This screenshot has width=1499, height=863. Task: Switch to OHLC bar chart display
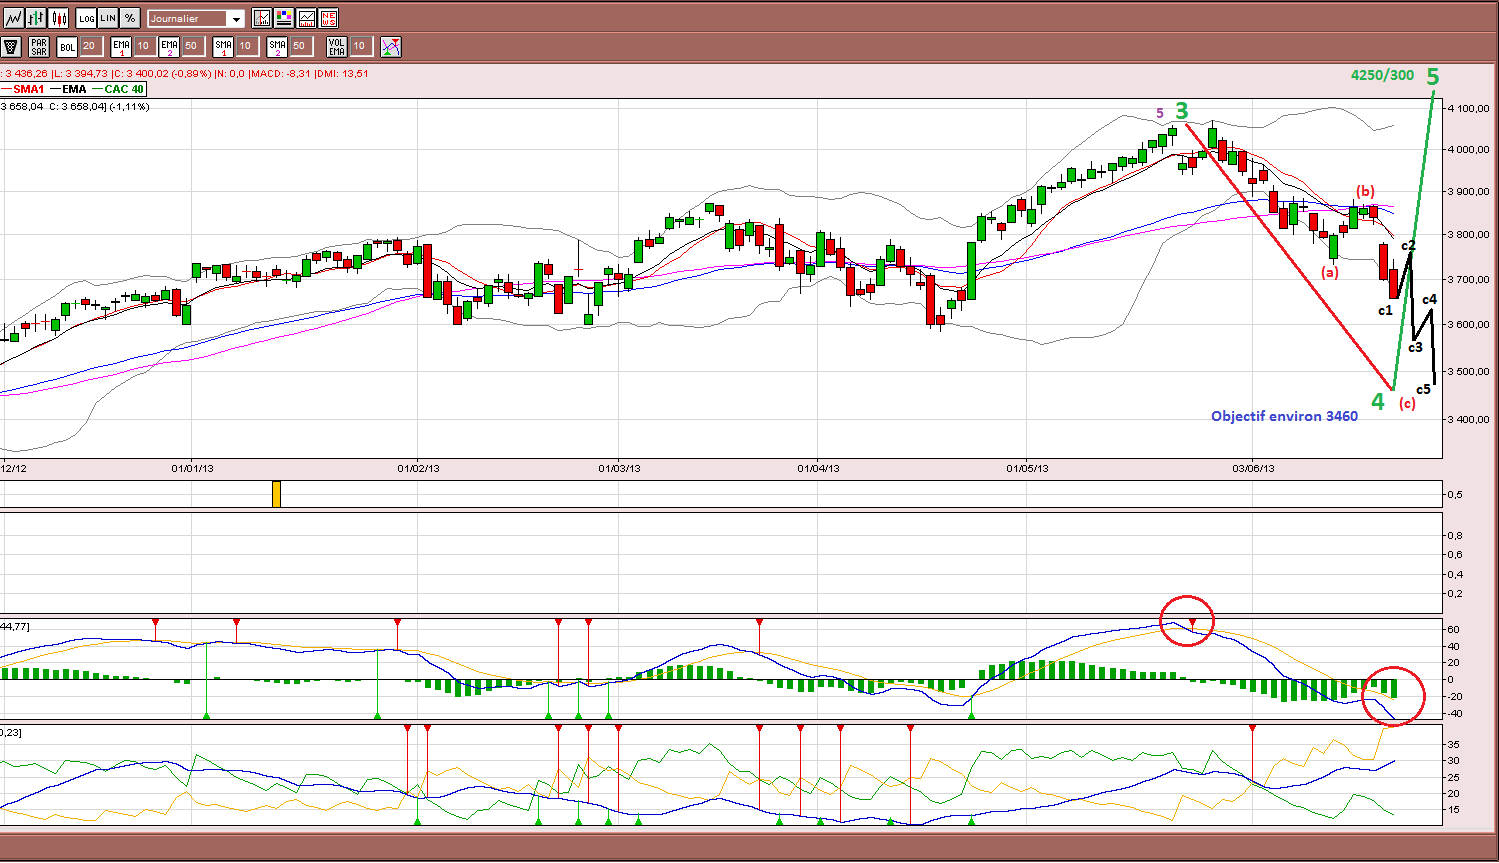point(36,18)
